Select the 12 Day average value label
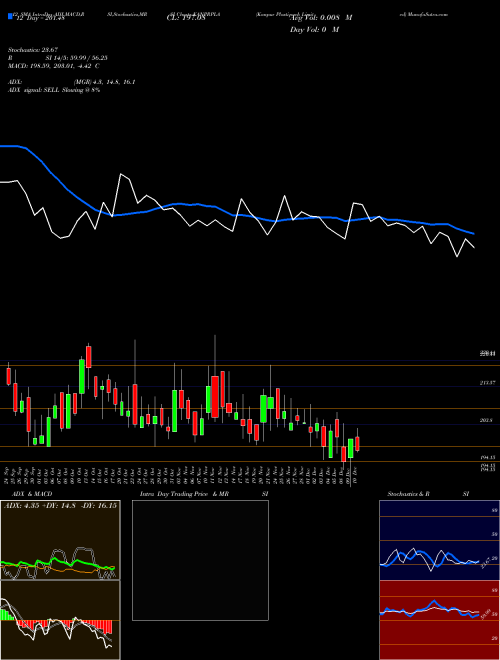 (x=40, y=18)
